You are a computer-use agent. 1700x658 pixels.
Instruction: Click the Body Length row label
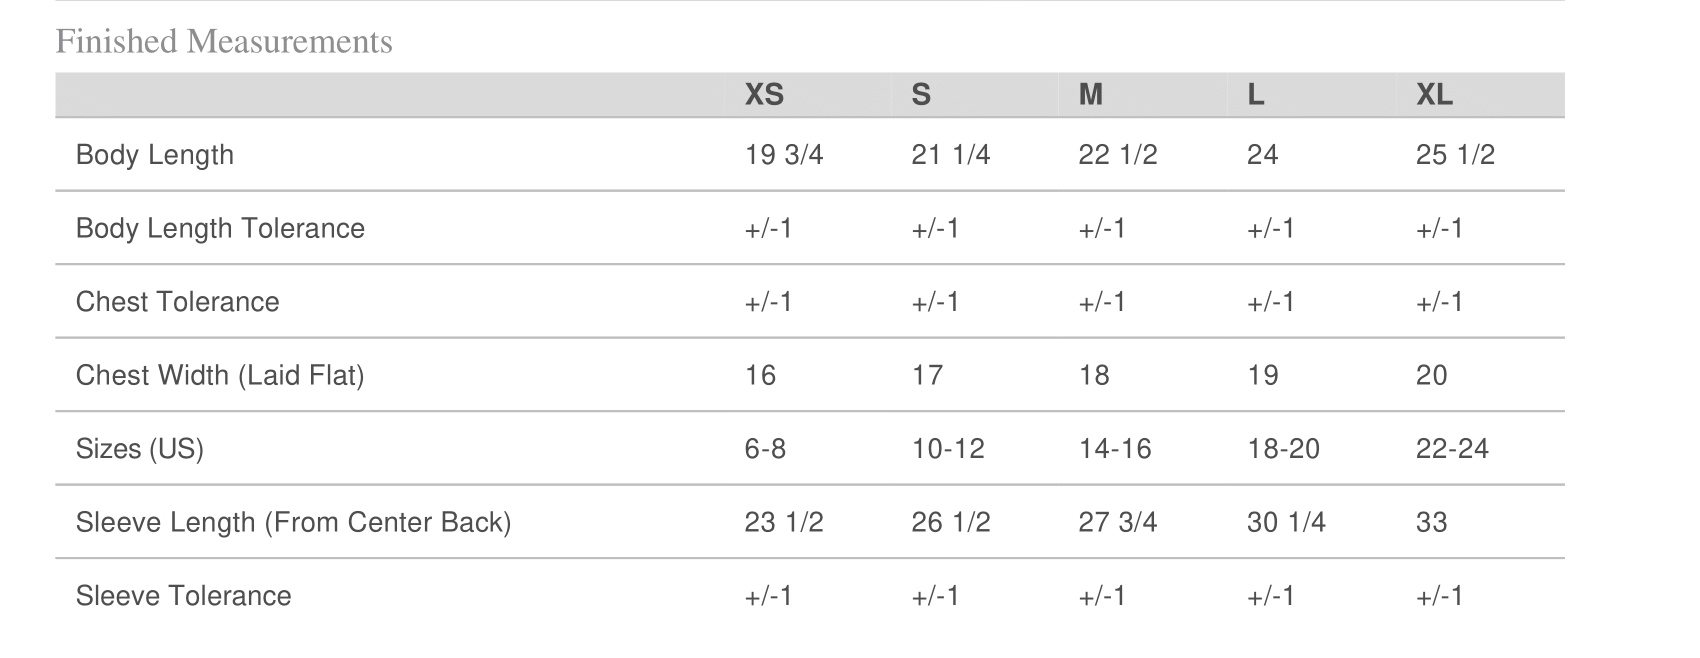click(x=155, y=155)
